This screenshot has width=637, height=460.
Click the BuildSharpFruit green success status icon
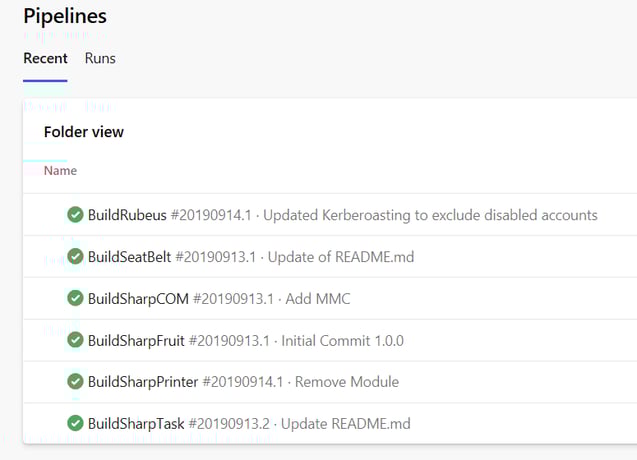pos(75,340)
